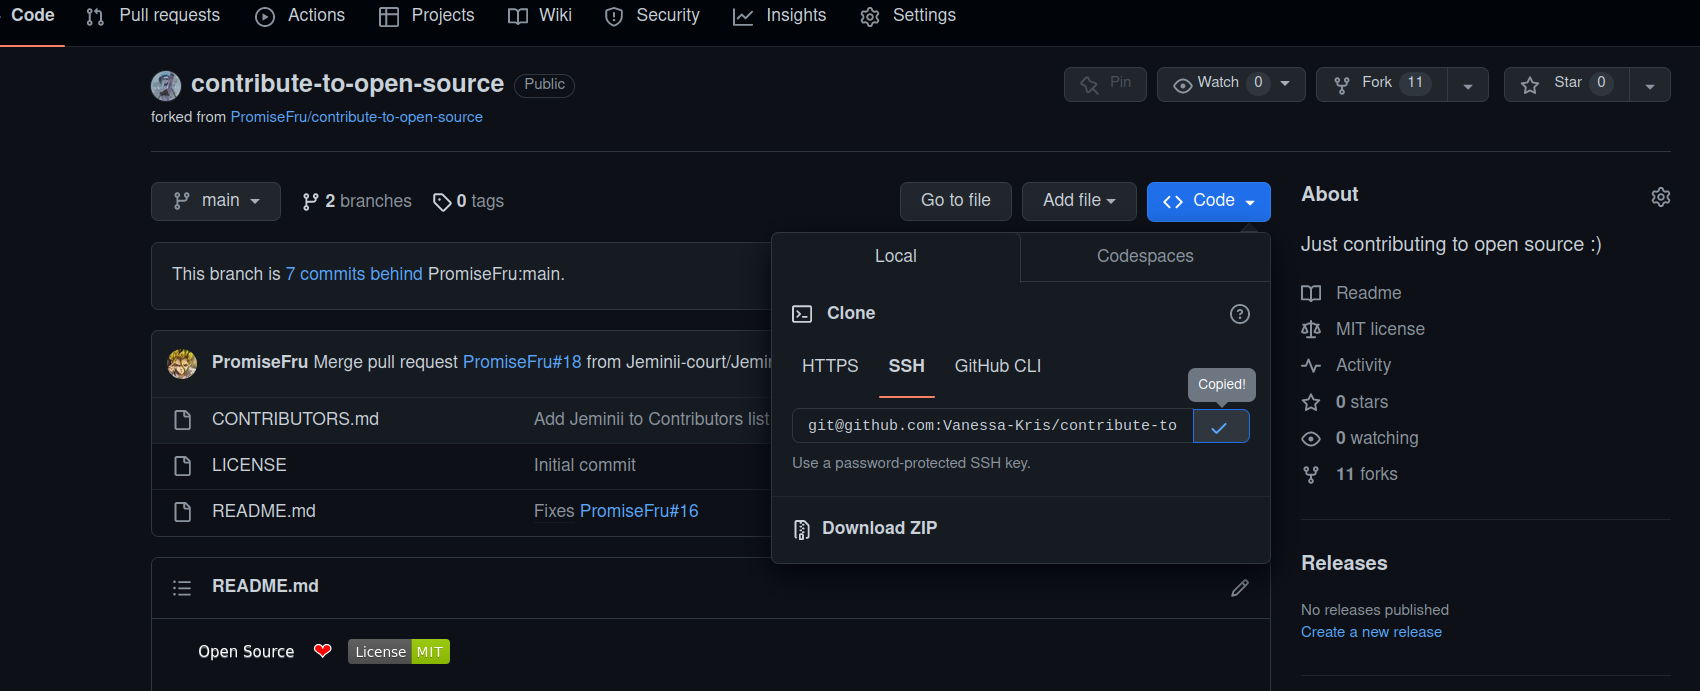Open the main branch selector
Viewport: 1700px width, 691px height.
(216, 201)
